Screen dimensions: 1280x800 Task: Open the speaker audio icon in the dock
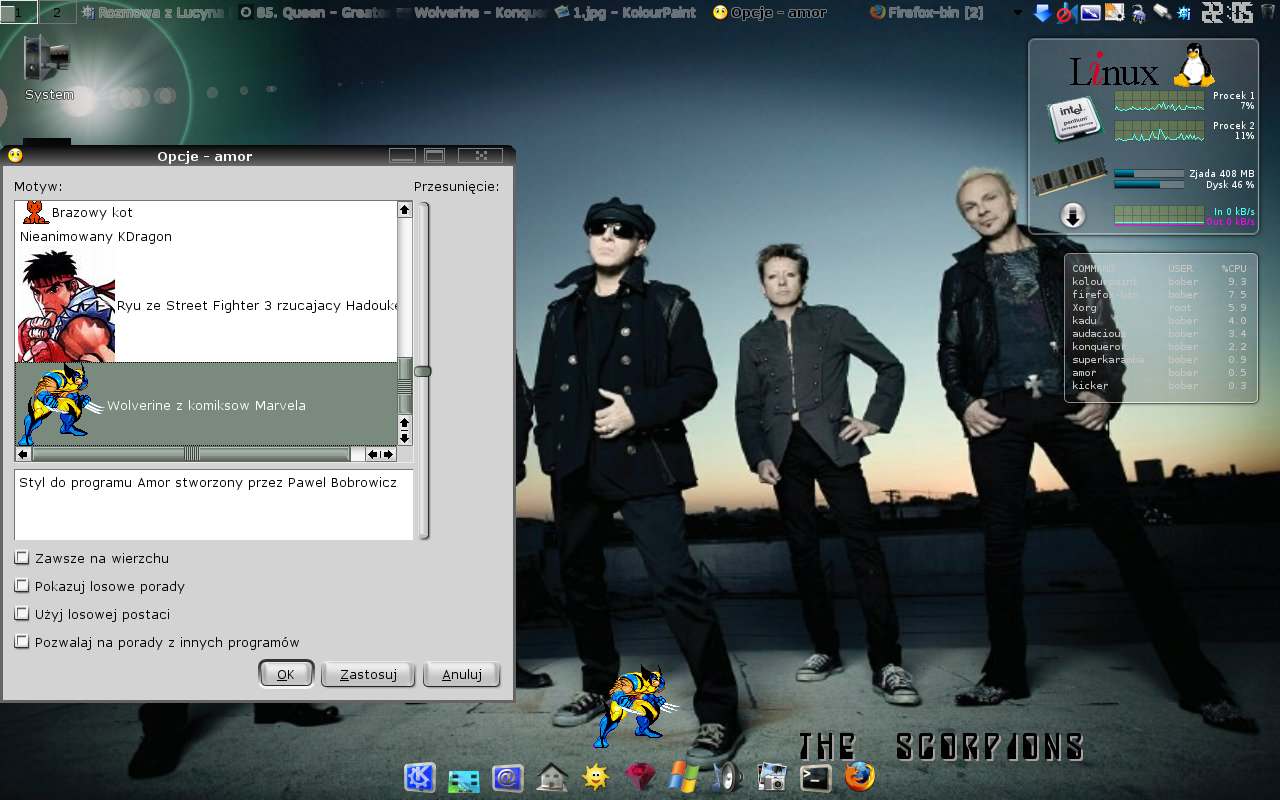(728, 777)
